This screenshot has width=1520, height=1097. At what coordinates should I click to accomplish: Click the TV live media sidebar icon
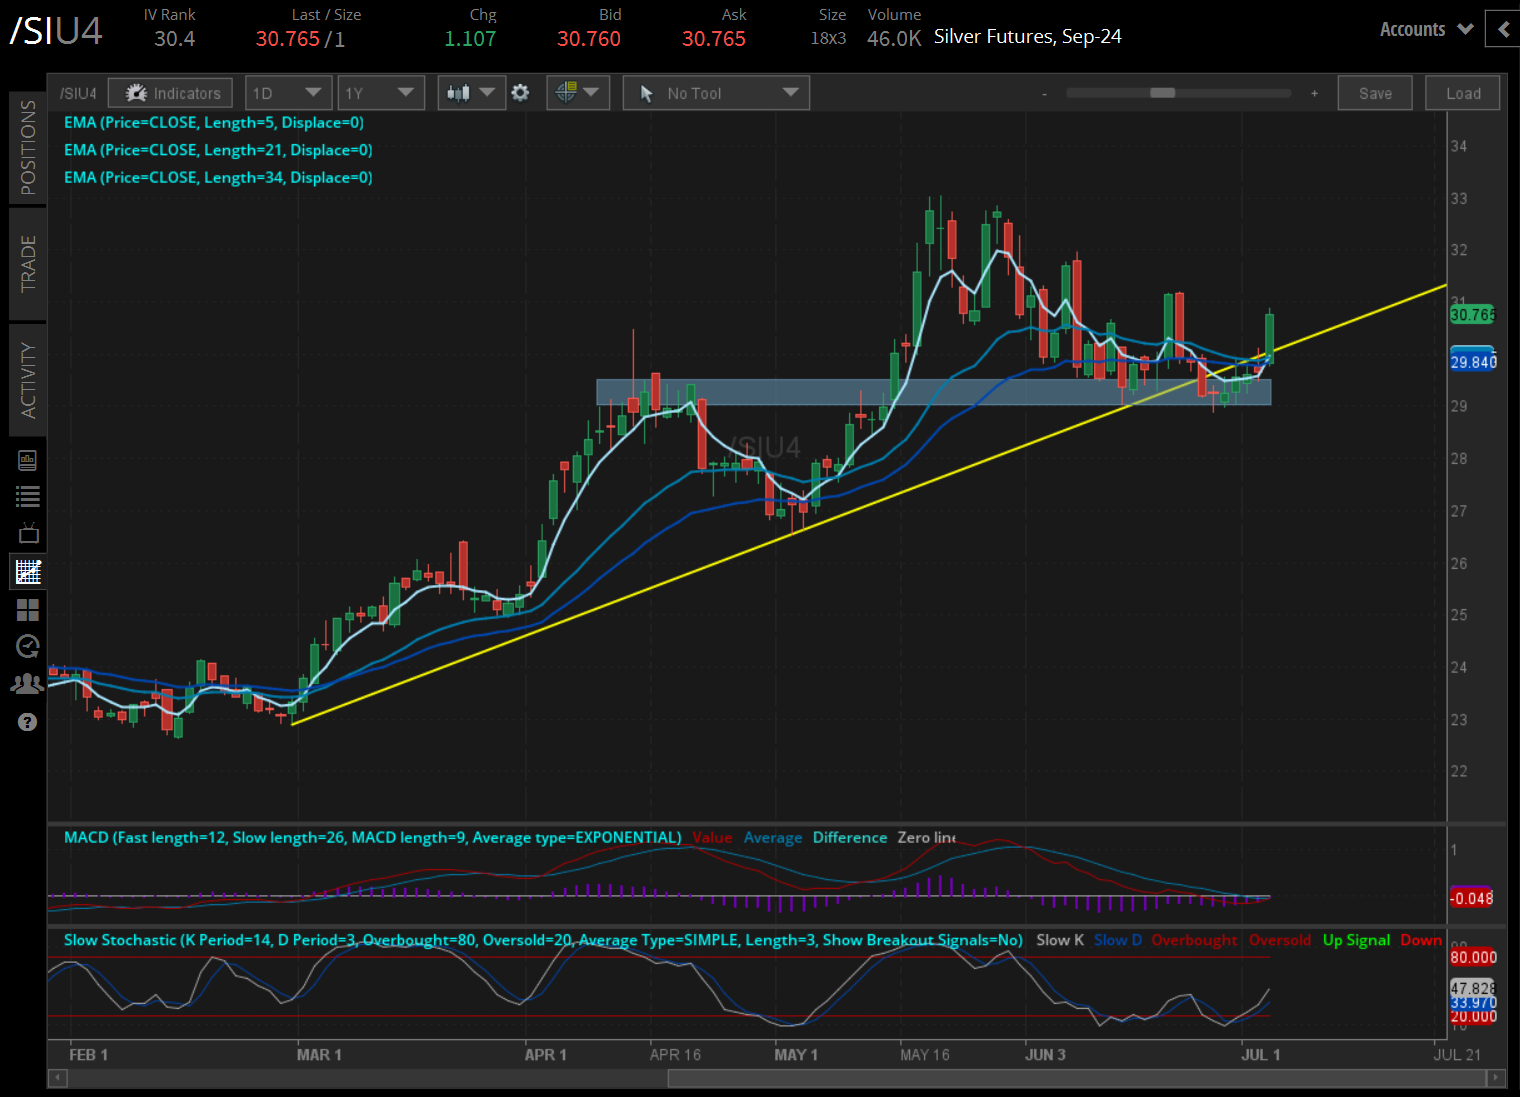point(28,533)
